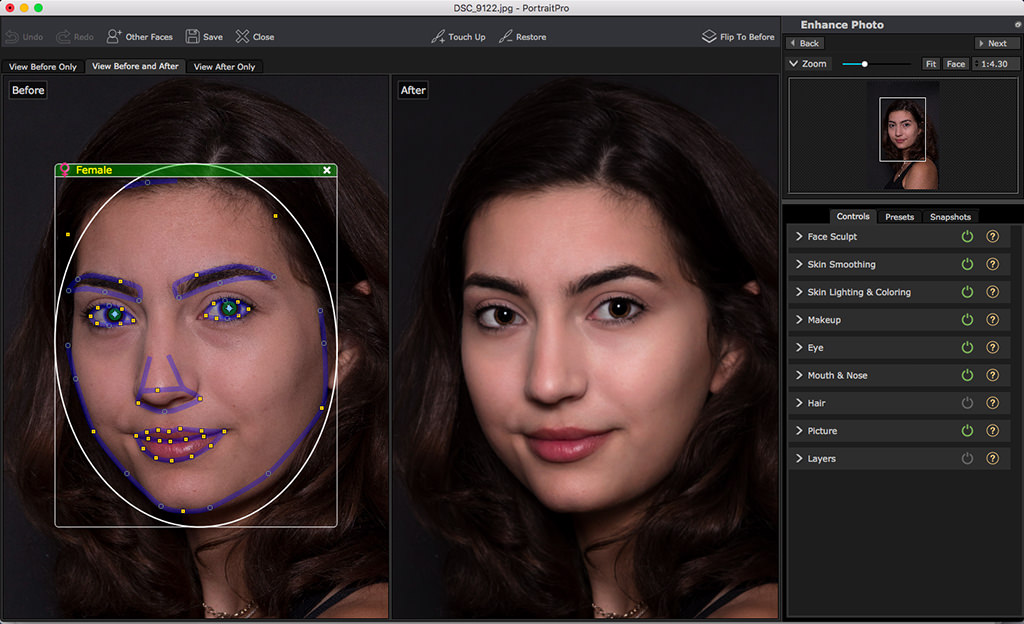Click the Female label bar
The height and width of the screenshot is (624, 1024).
point(196,170)
